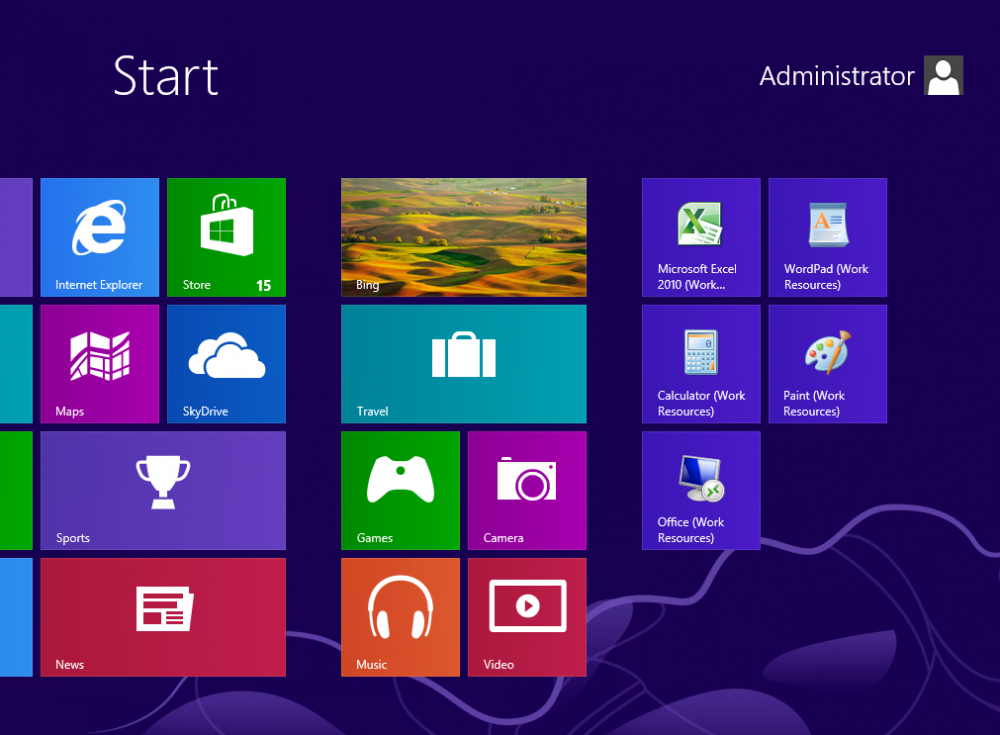Open the Maps tile
Viewport: 1000px width, 735px height.
pyautogui.click(x=99, y=364)
